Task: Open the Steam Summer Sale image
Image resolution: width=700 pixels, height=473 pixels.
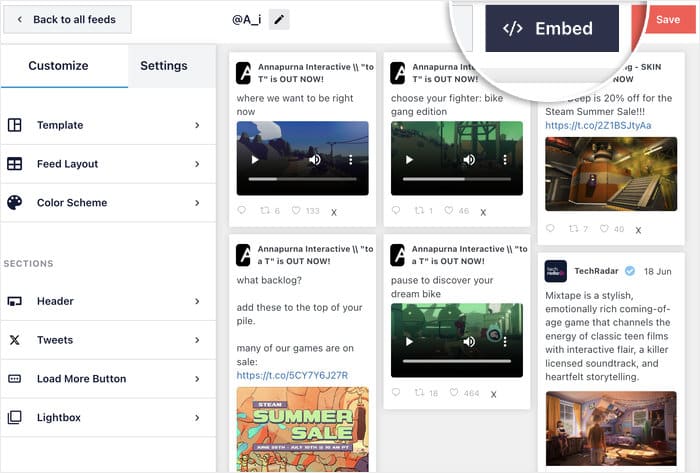Action: click(x=303, y=429)
